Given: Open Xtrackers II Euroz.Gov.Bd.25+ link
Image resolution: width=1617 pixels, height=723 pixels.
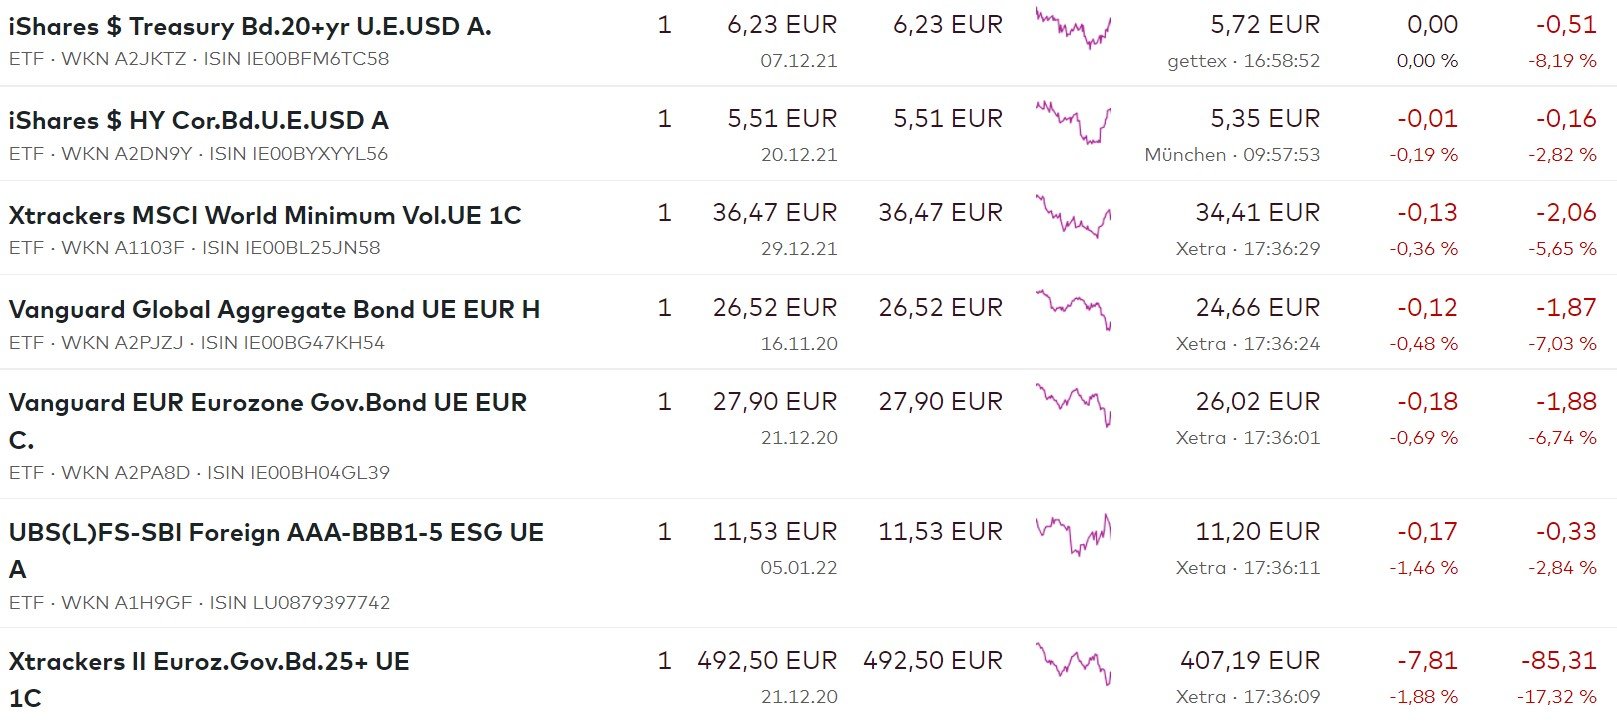Looking at the screenshot, I should point(208,662).
